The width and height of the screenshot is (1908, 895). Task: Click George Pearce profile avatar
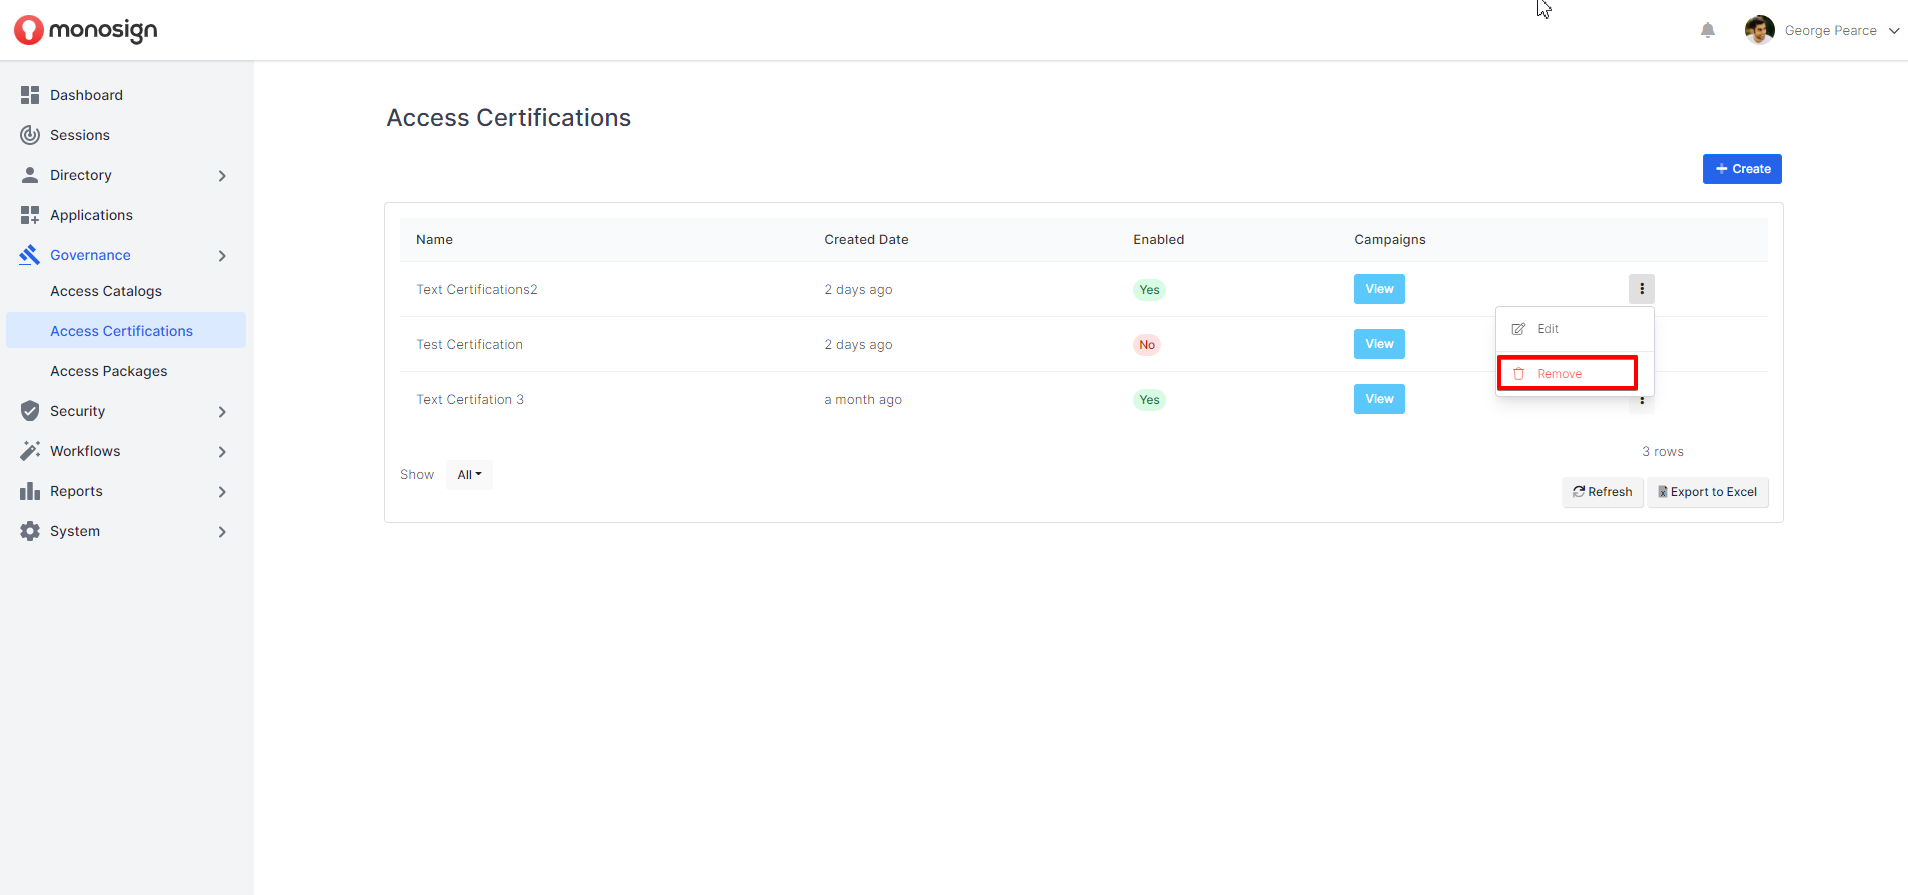pyautogui.click(x=1759, y=30)
